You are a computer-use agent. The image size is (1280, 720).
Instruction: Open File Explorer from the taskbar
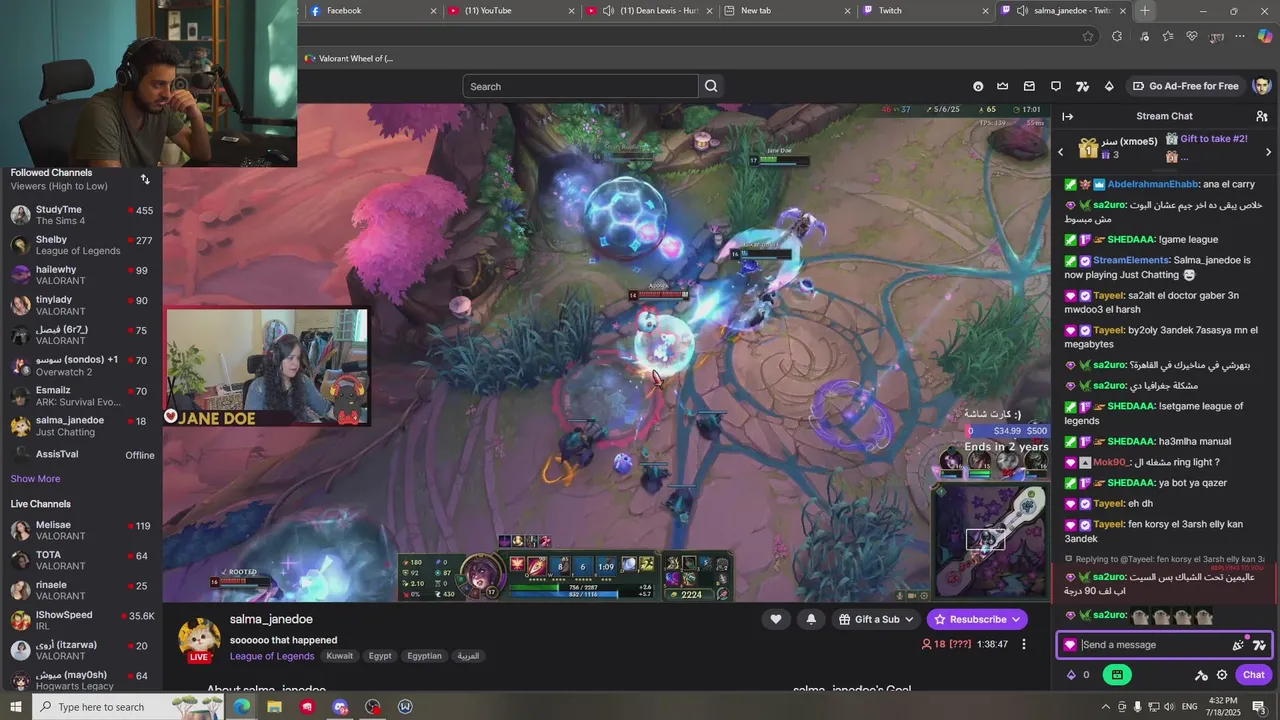pos(274,707)
